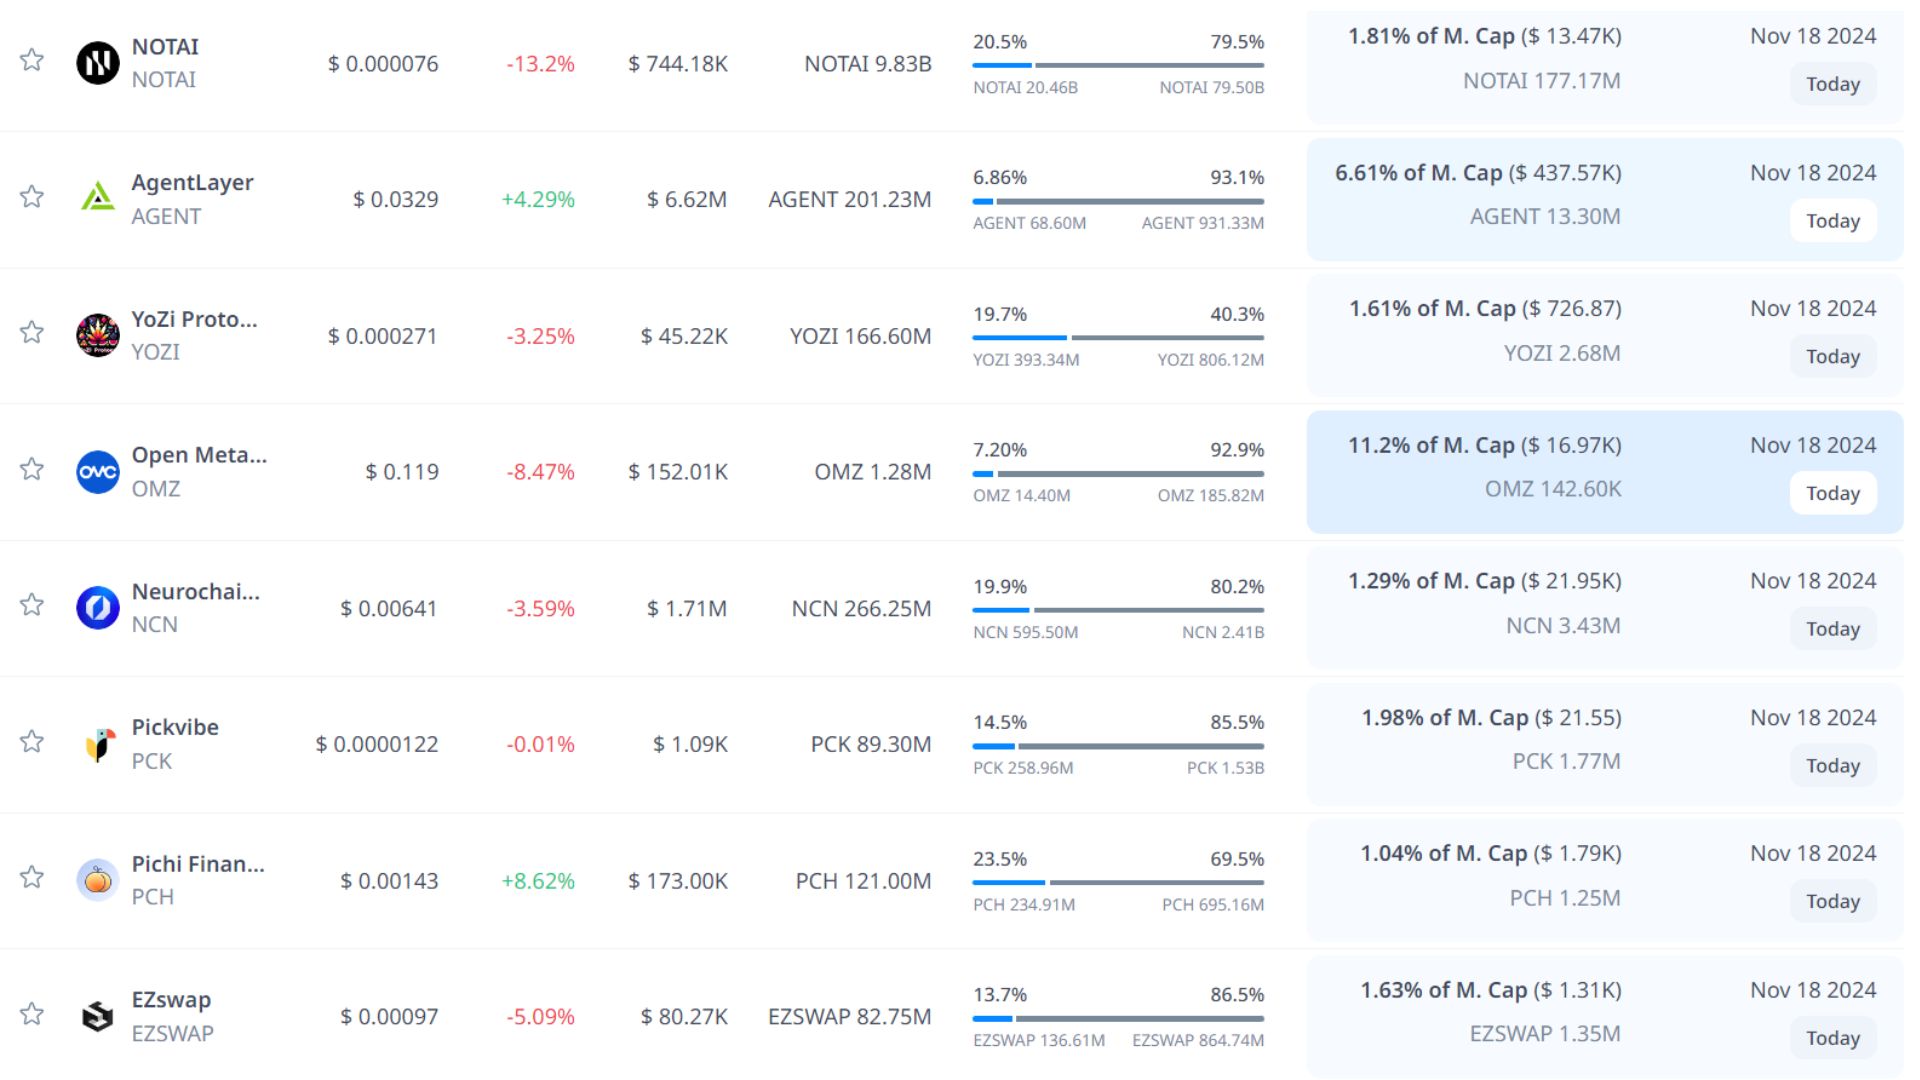Star the EZswap row as favorite
The height and width of the screenshot is (1080, 1920).
(x=32, y=1014)
